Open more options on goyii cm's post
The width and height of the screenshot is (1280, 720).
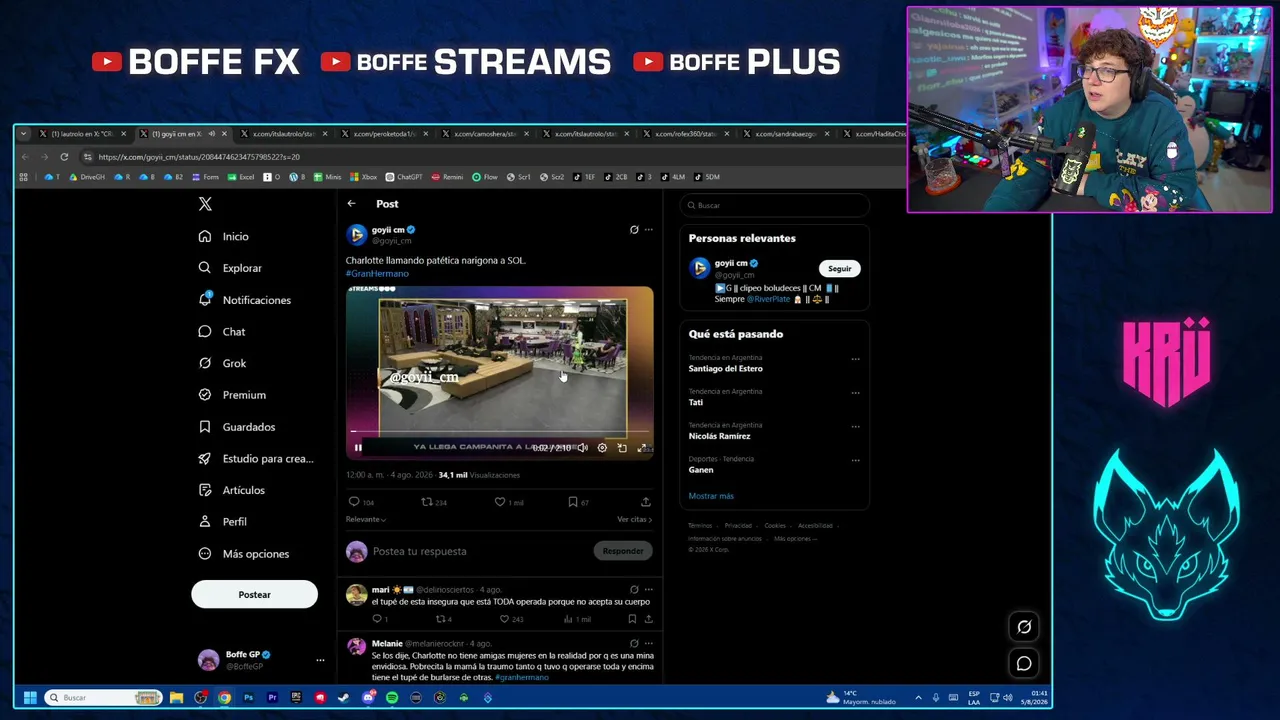pyautogui.click(x=648, y=230)
